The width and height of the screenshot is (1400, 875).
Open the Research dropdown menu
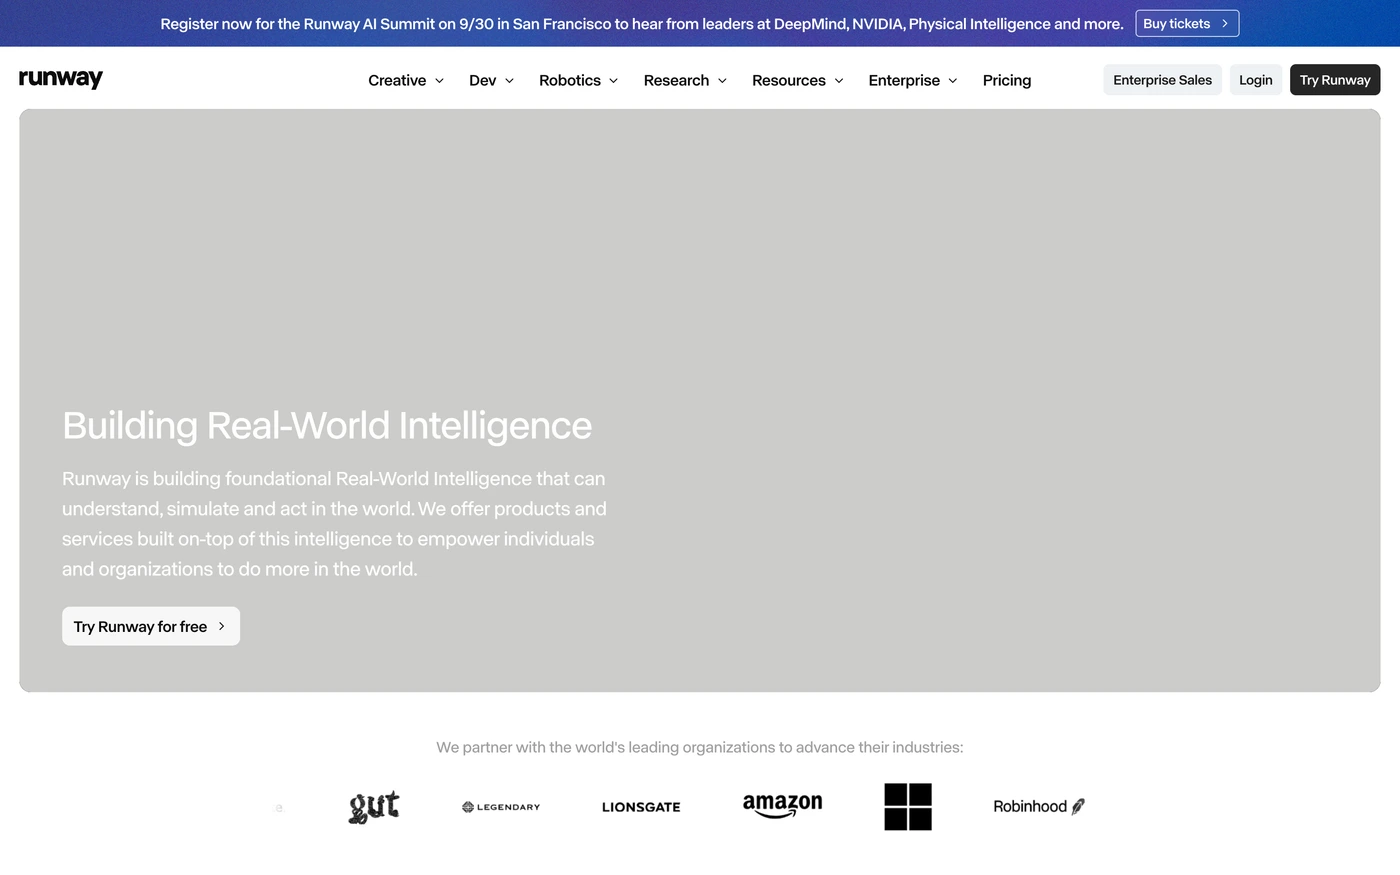point(685,80)
